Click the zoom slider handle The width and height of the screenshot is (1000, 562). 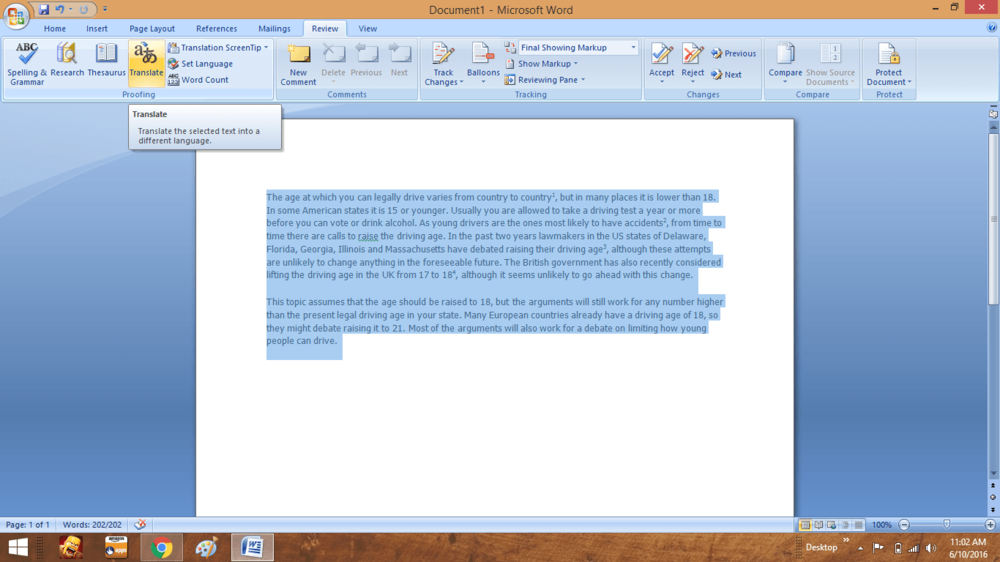click(946, 524)
